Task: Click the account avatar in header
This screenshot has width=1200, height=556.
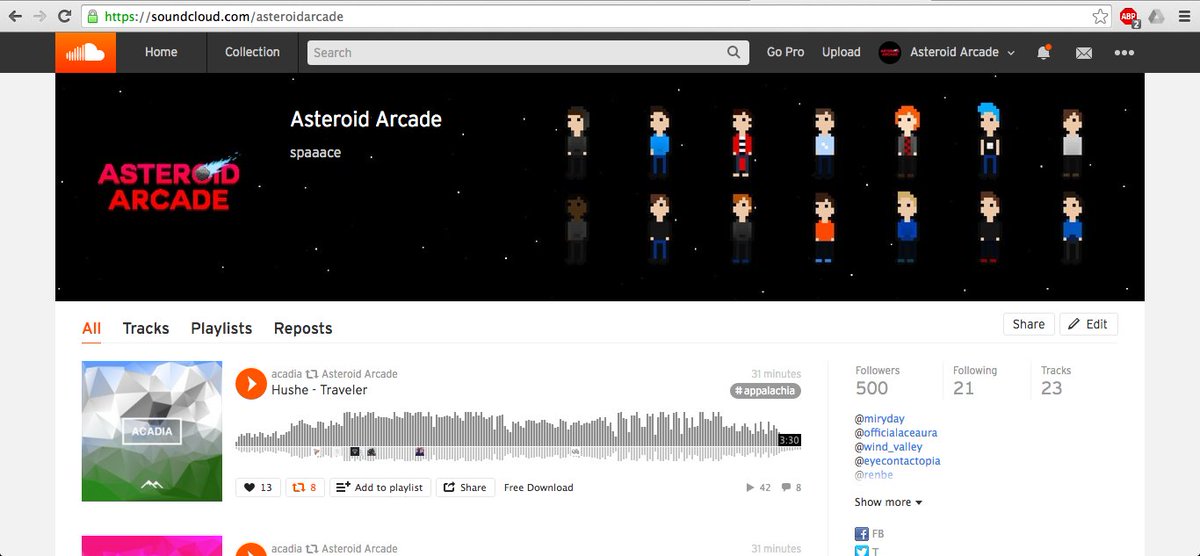Action: (x=890, y=52)
